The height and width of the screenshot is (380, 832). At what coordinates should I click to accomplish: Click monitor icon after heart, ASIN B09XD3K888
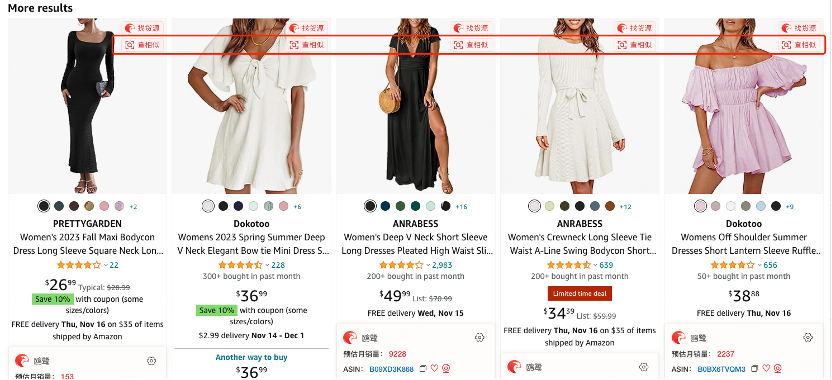click(x=446, y=368)
